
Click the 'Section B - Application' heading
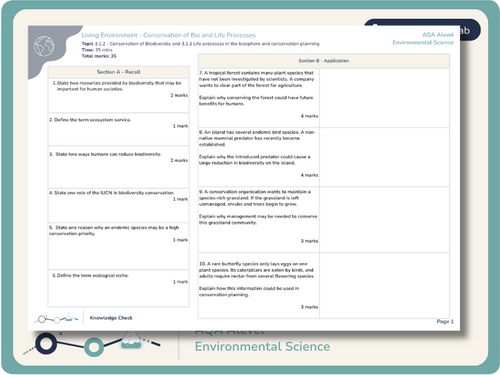point(323,61)
